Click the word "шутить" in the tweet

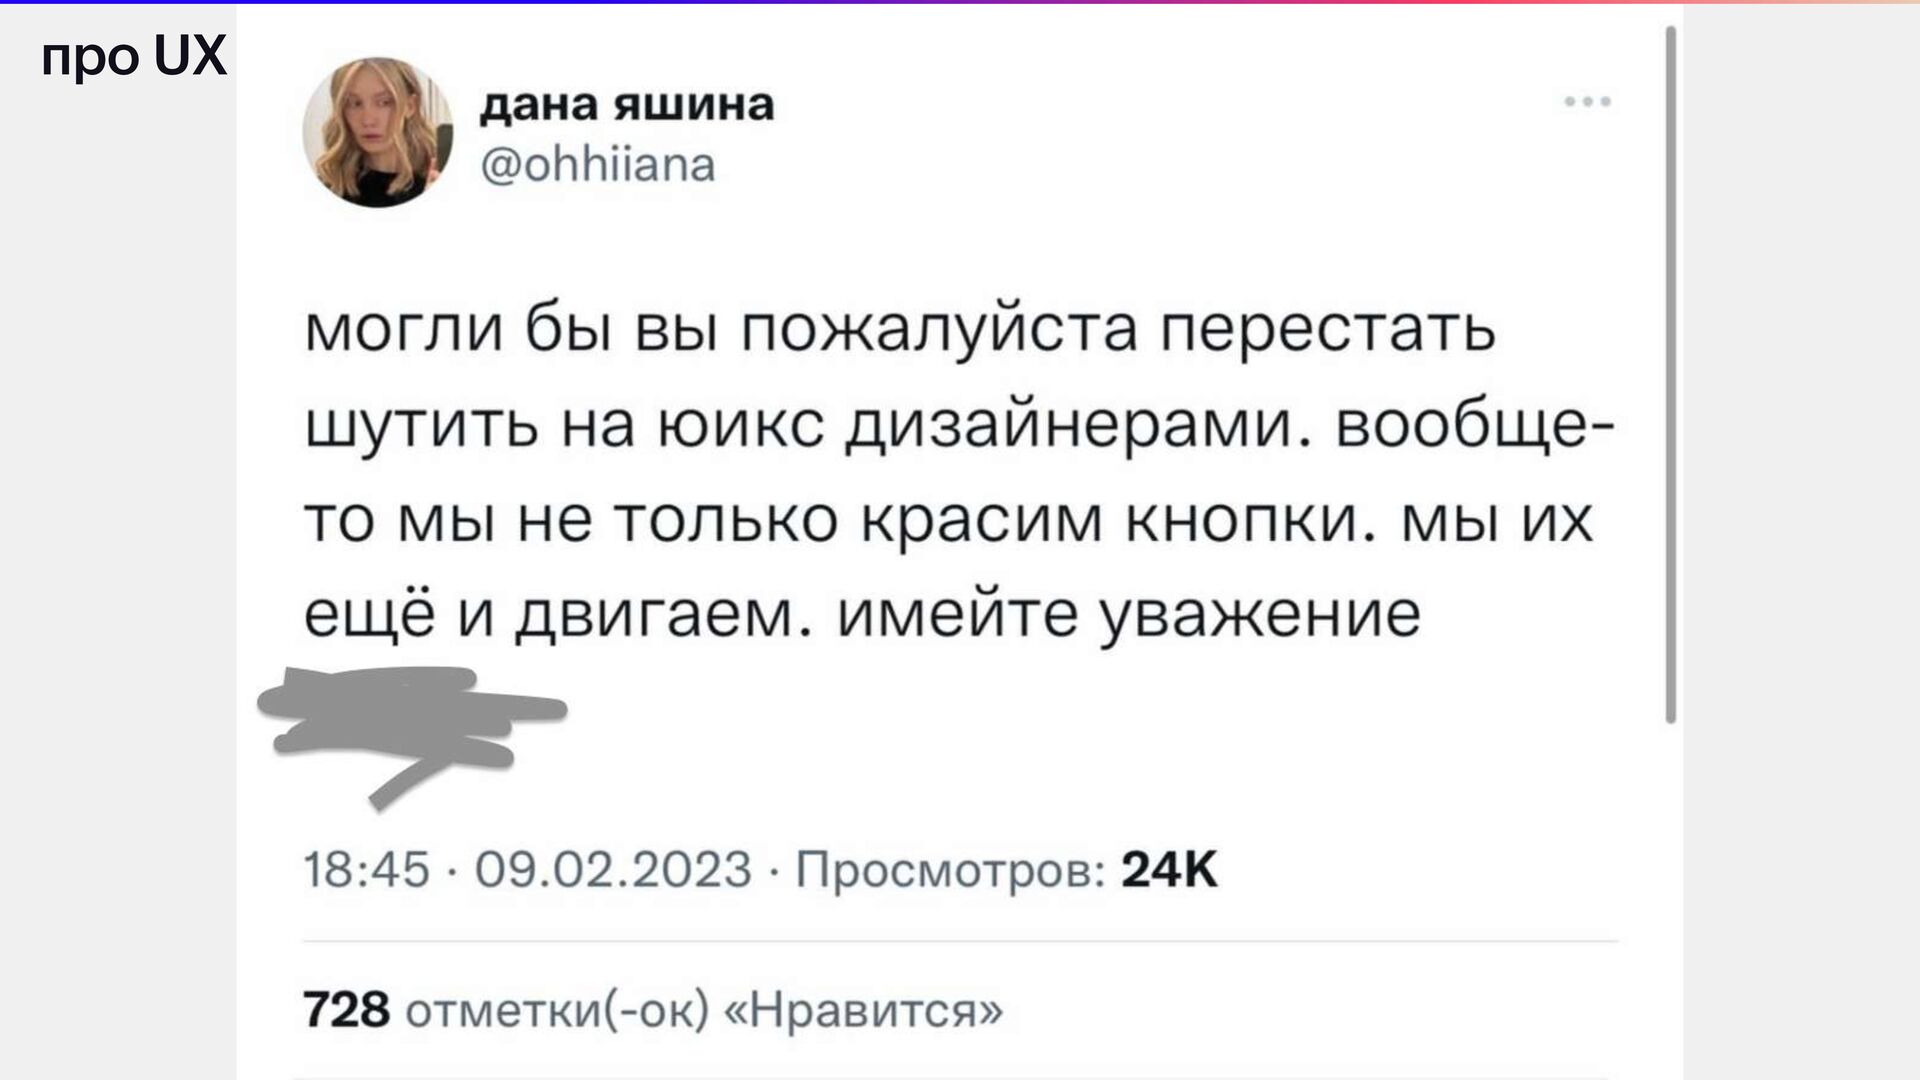[420, 424]
